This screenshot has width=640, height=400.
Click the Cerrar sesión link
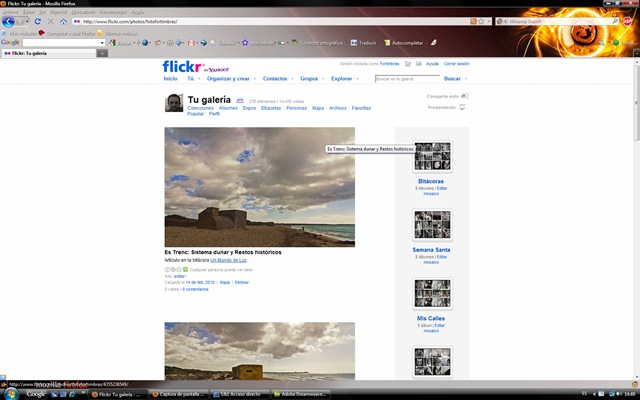pos(456,64)
